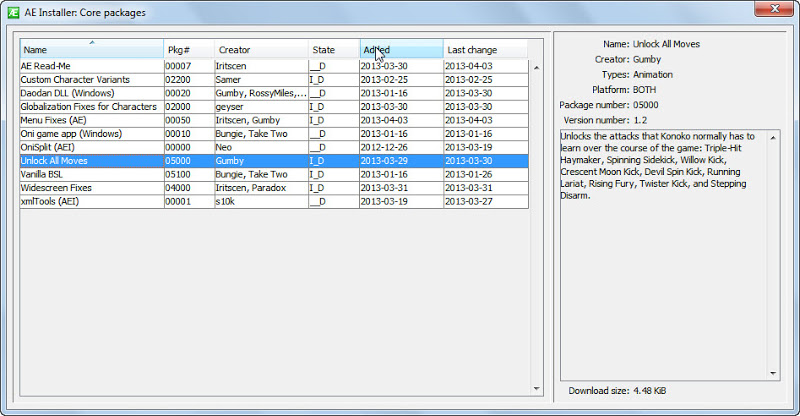Viewport: 800px width, 416px height.
Task: Sort packages by Last change column
Action: (486, 50)
